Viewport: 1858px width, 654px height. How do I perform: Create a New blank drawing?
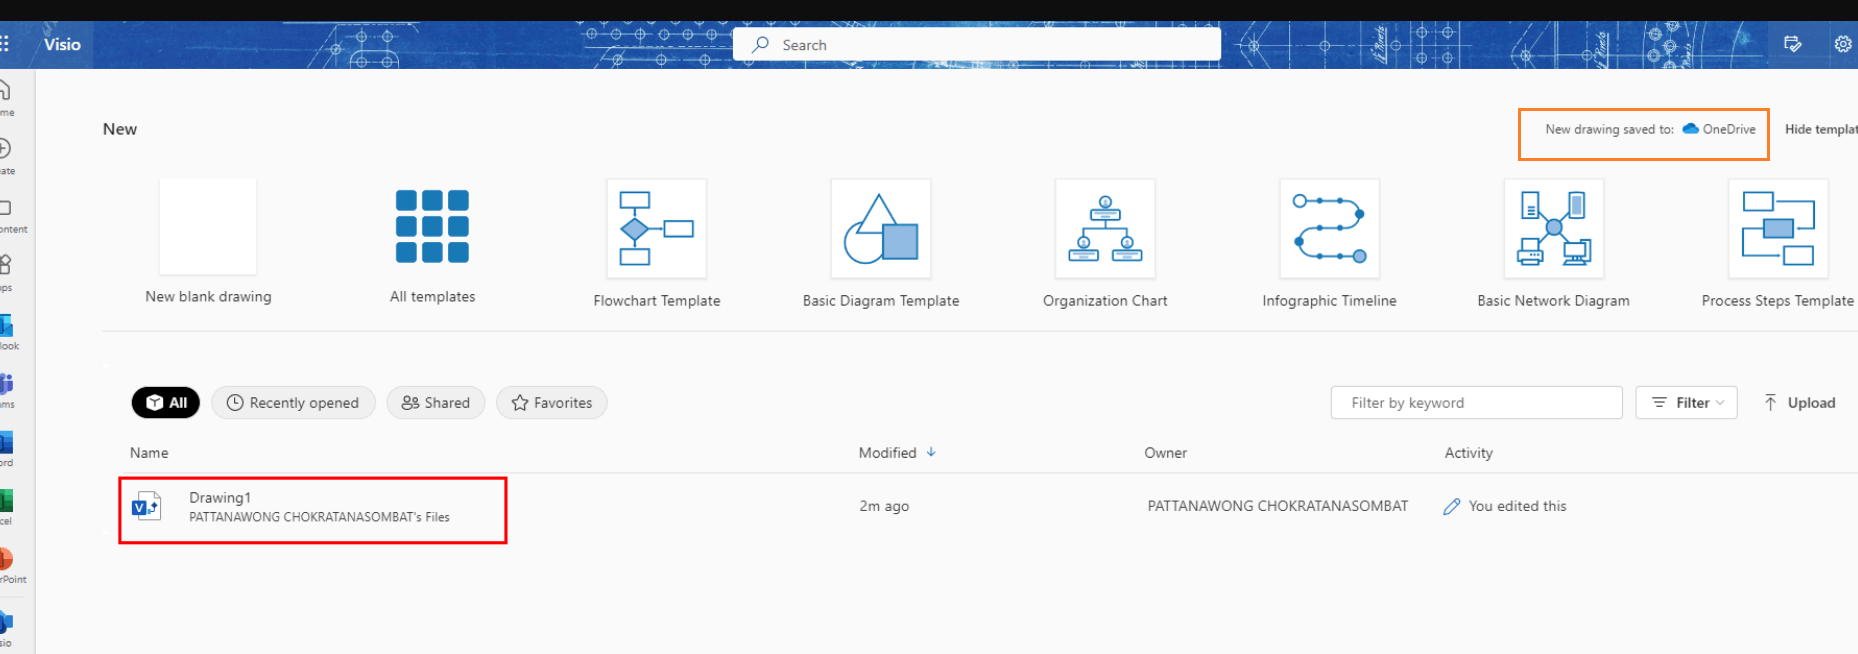208,227
